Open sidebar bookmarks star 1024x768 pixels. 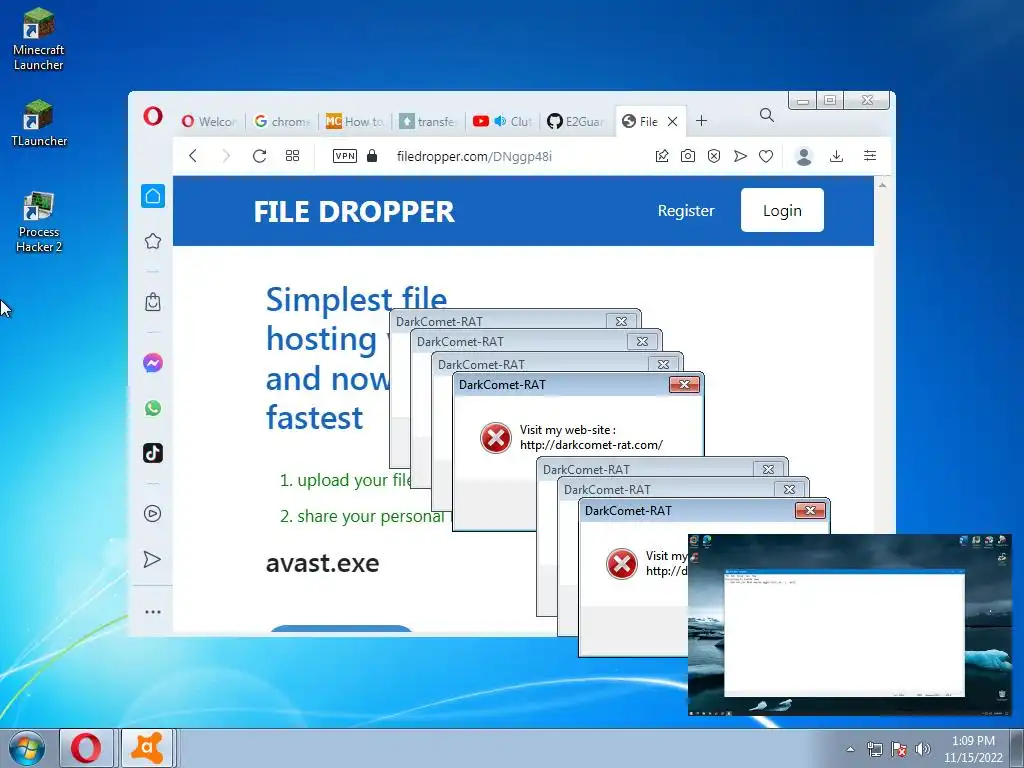[x=153, y=241]
